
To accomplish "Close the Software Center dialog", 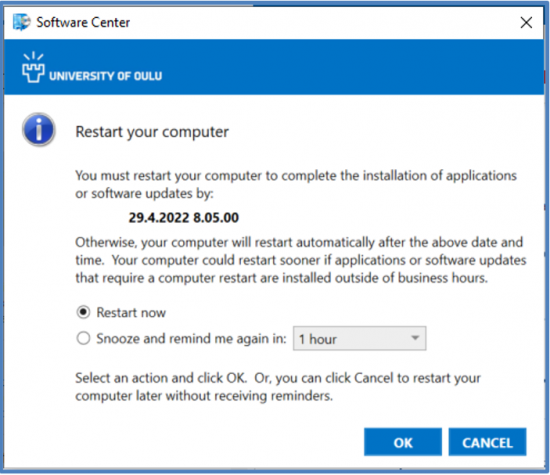I will click(526, 23).
